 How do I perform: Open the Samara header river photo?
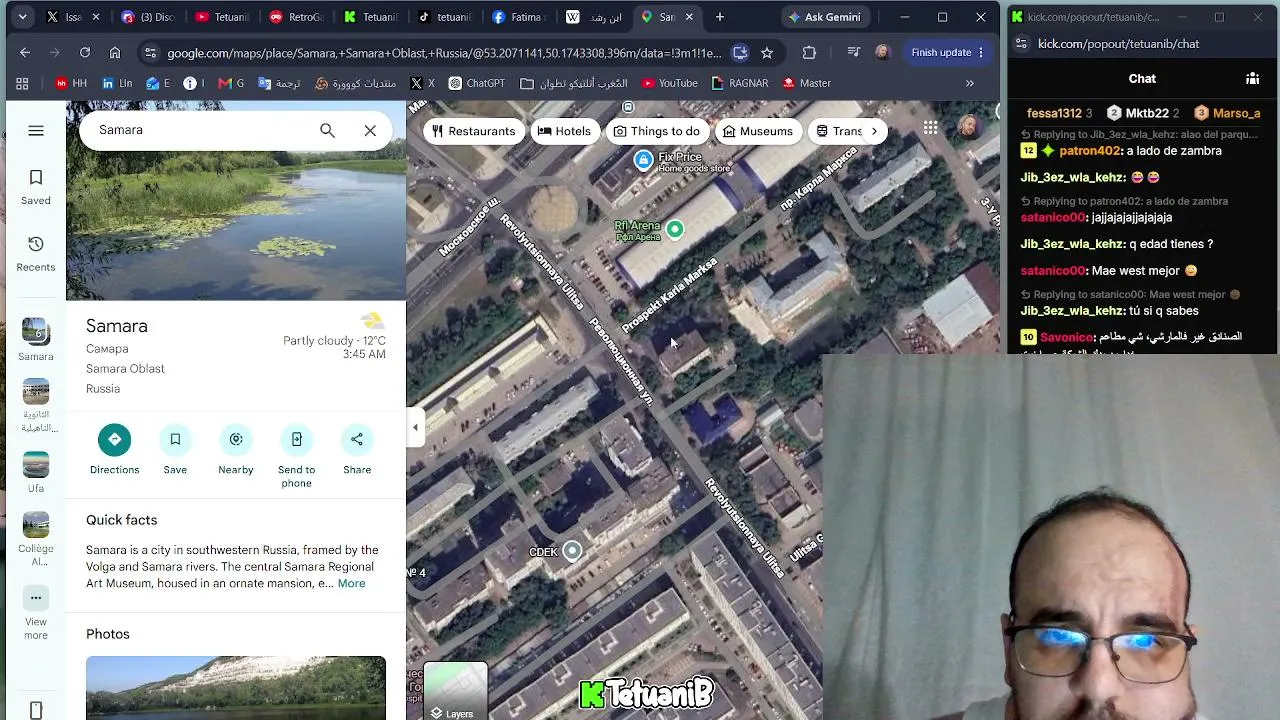(236, 200)
